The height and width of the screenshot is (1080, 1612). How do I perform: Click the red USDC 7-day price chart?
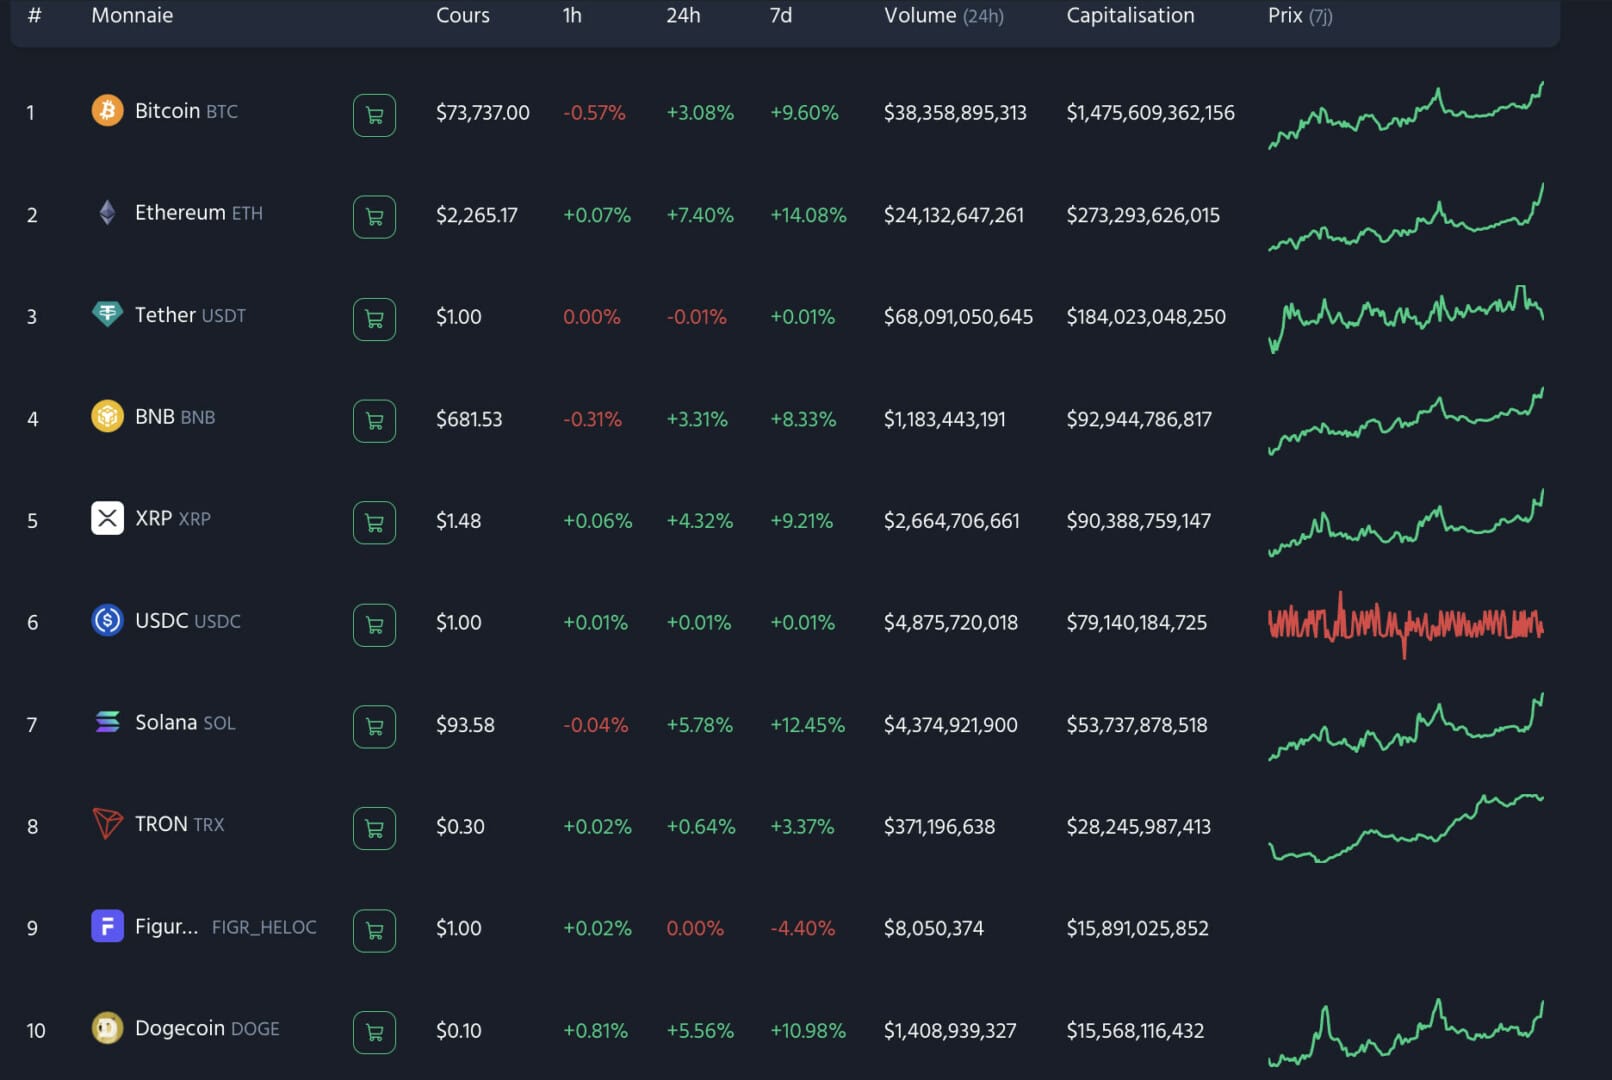coord(1405,624)
